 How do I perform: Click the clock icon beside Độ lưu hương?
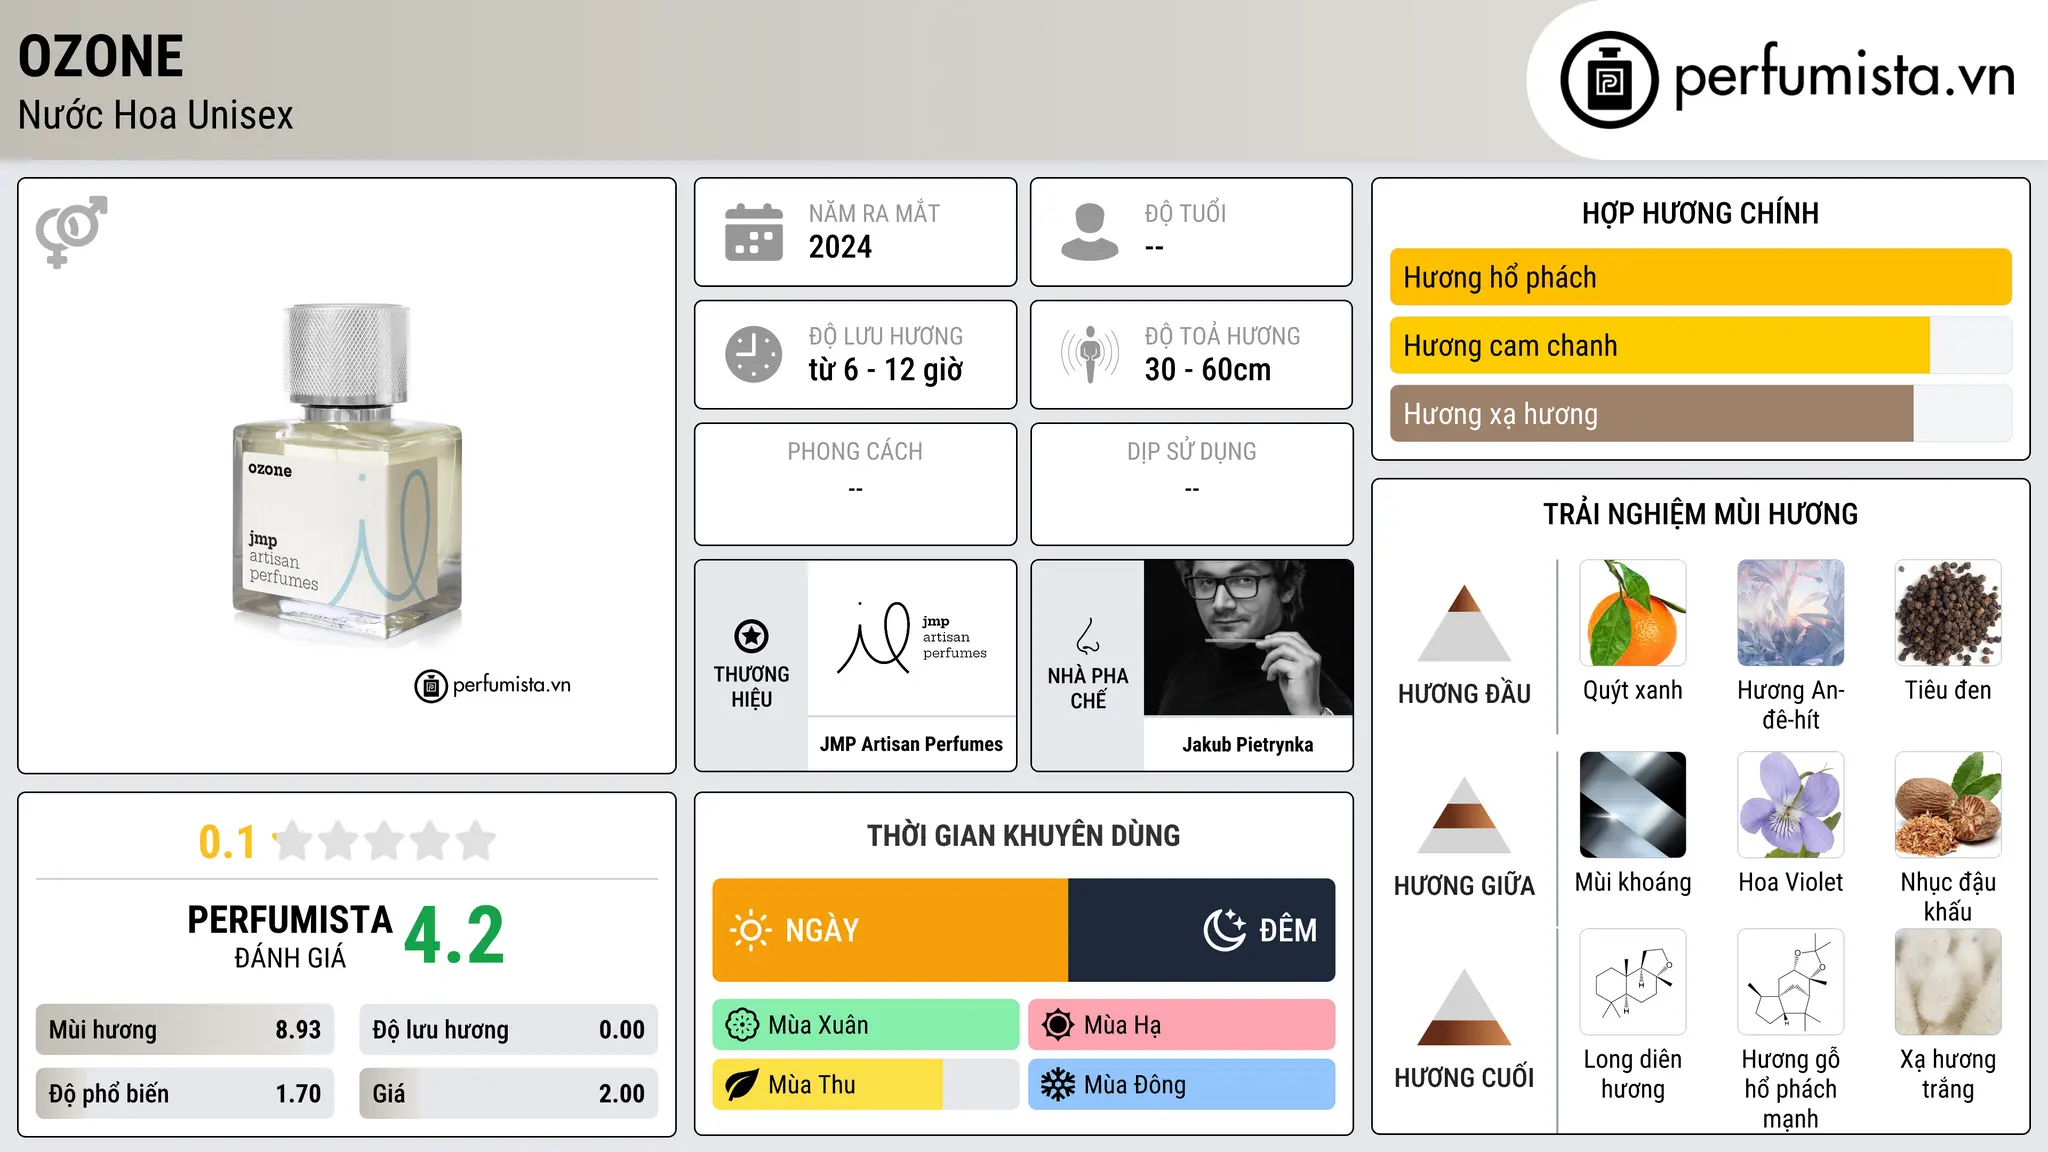pyautogui.click(x=753, y=354)
